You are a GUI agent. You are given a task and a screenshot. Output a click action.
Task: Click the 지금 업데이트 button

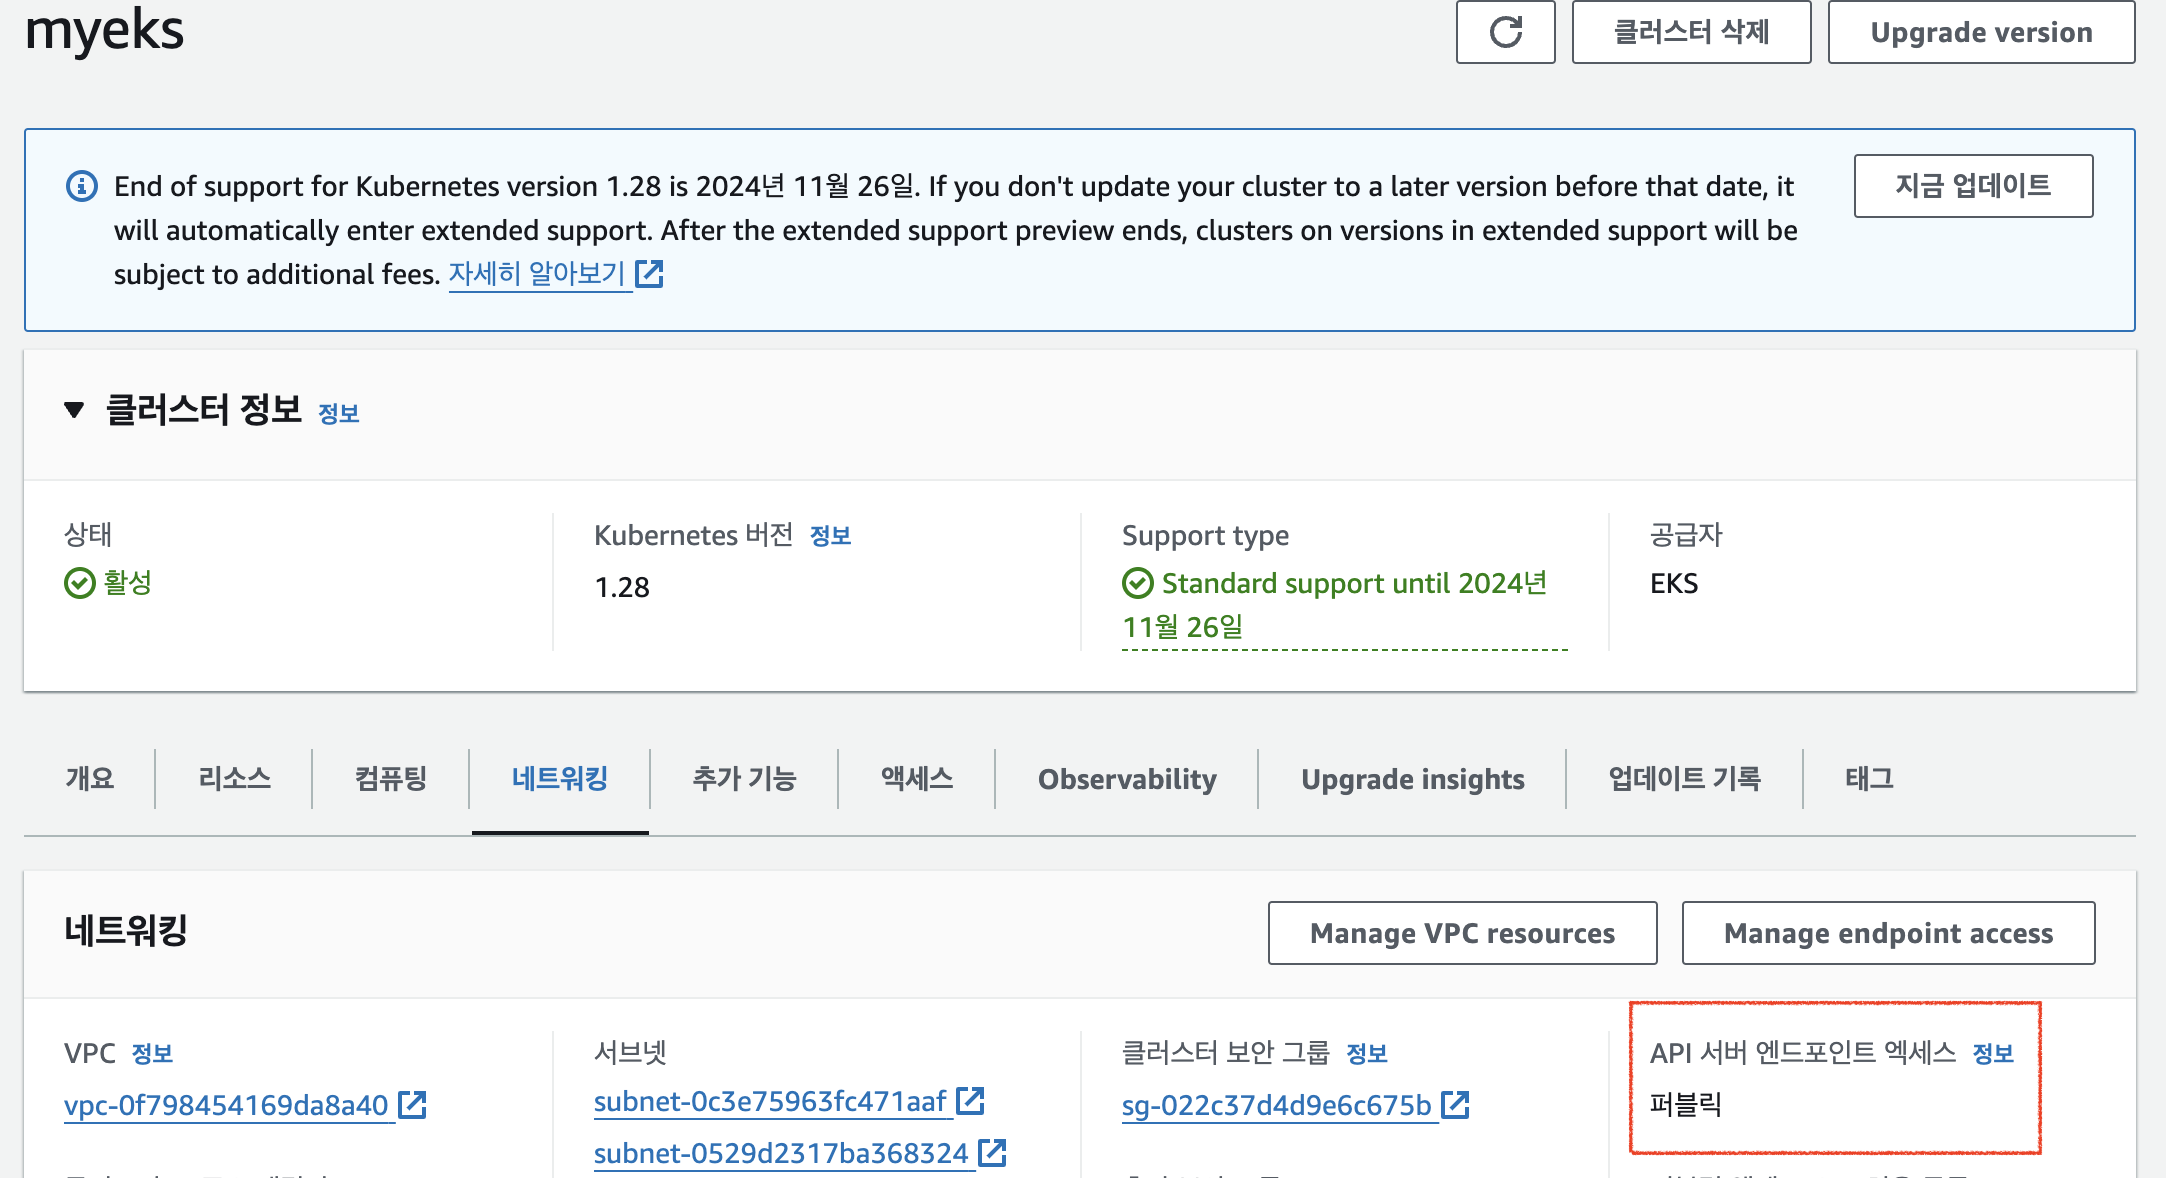click(x=1972, y=186)
